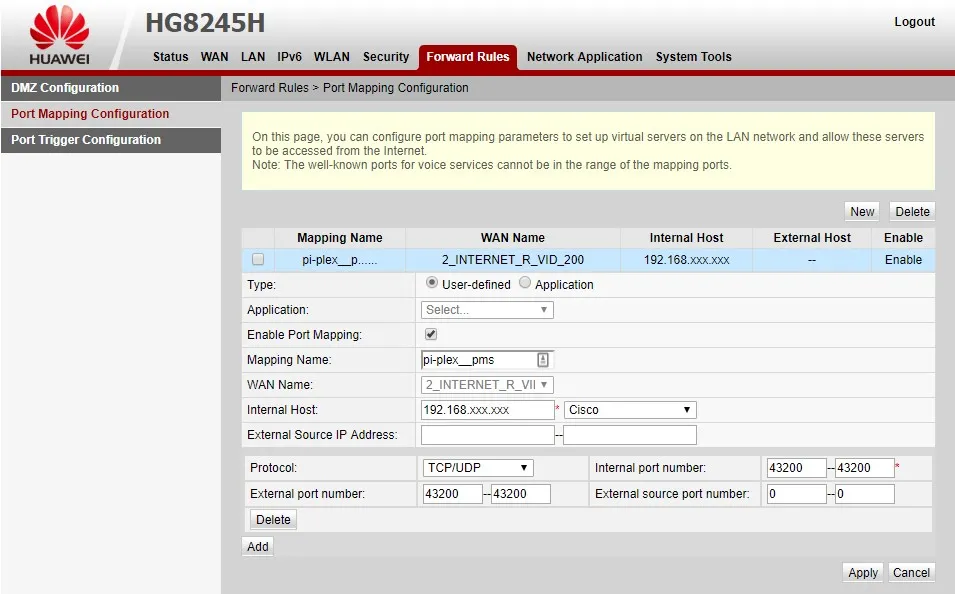Select the User-defined type radio button
Screen dimensions: 955x594
click(x=432, y=284)
